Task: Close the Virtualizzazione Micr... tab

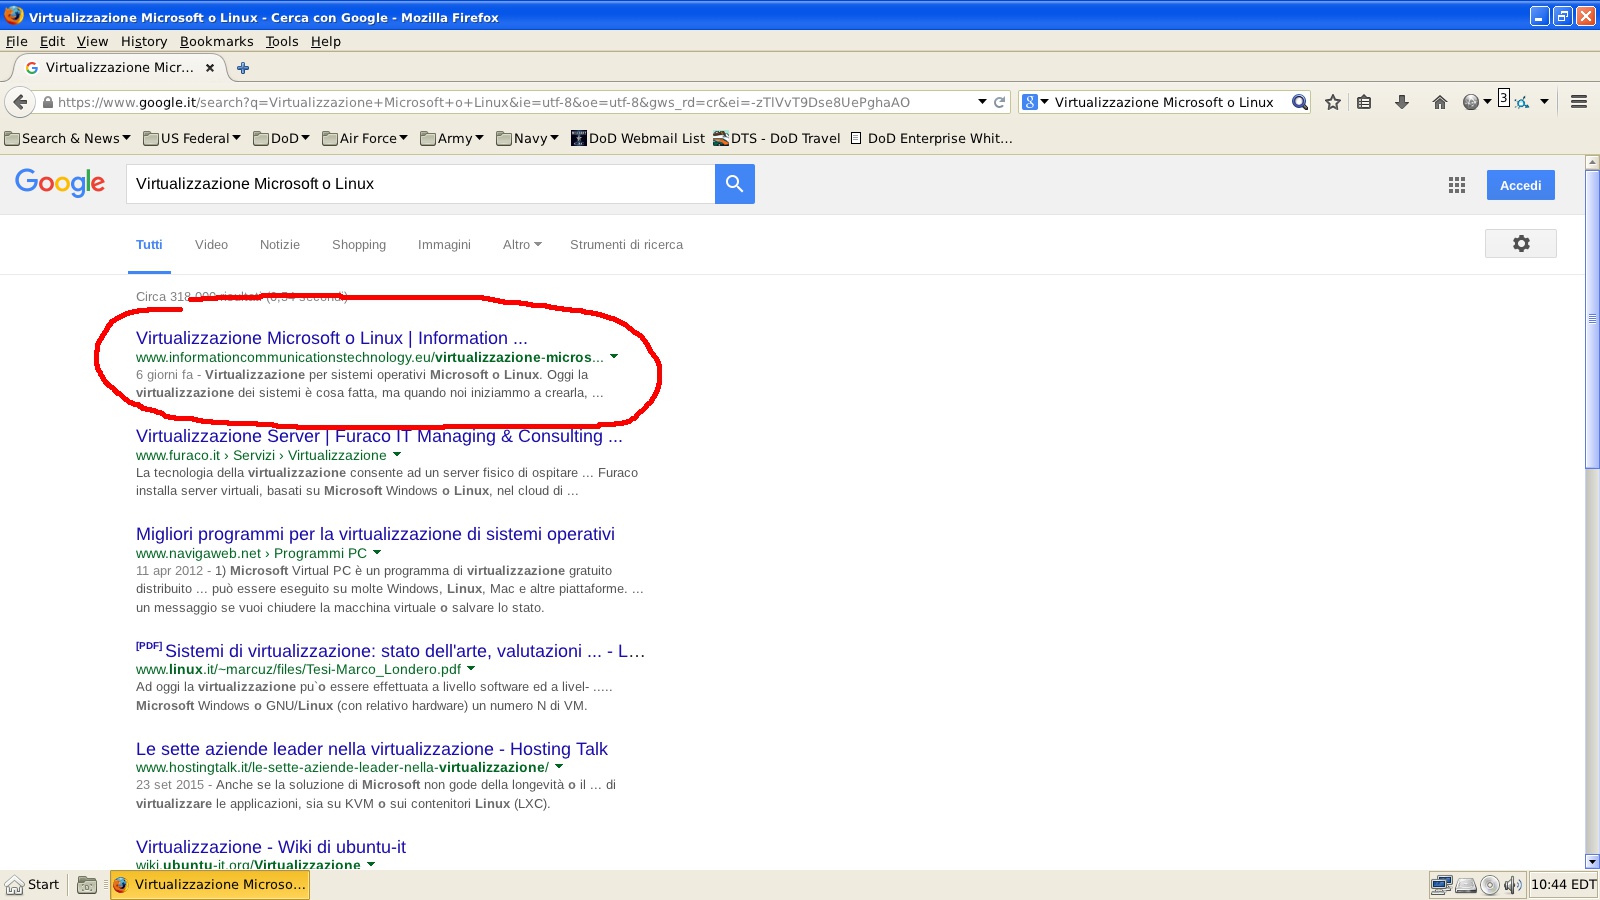Action: 210,68
